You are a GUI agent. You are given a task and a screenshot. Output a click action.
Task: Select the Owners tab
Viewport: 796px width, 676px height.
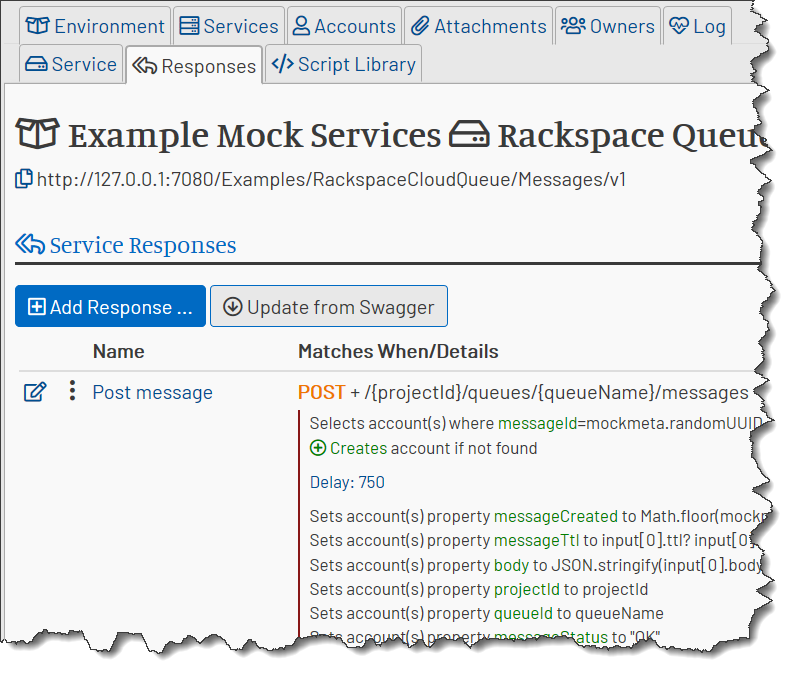point(608,26)
